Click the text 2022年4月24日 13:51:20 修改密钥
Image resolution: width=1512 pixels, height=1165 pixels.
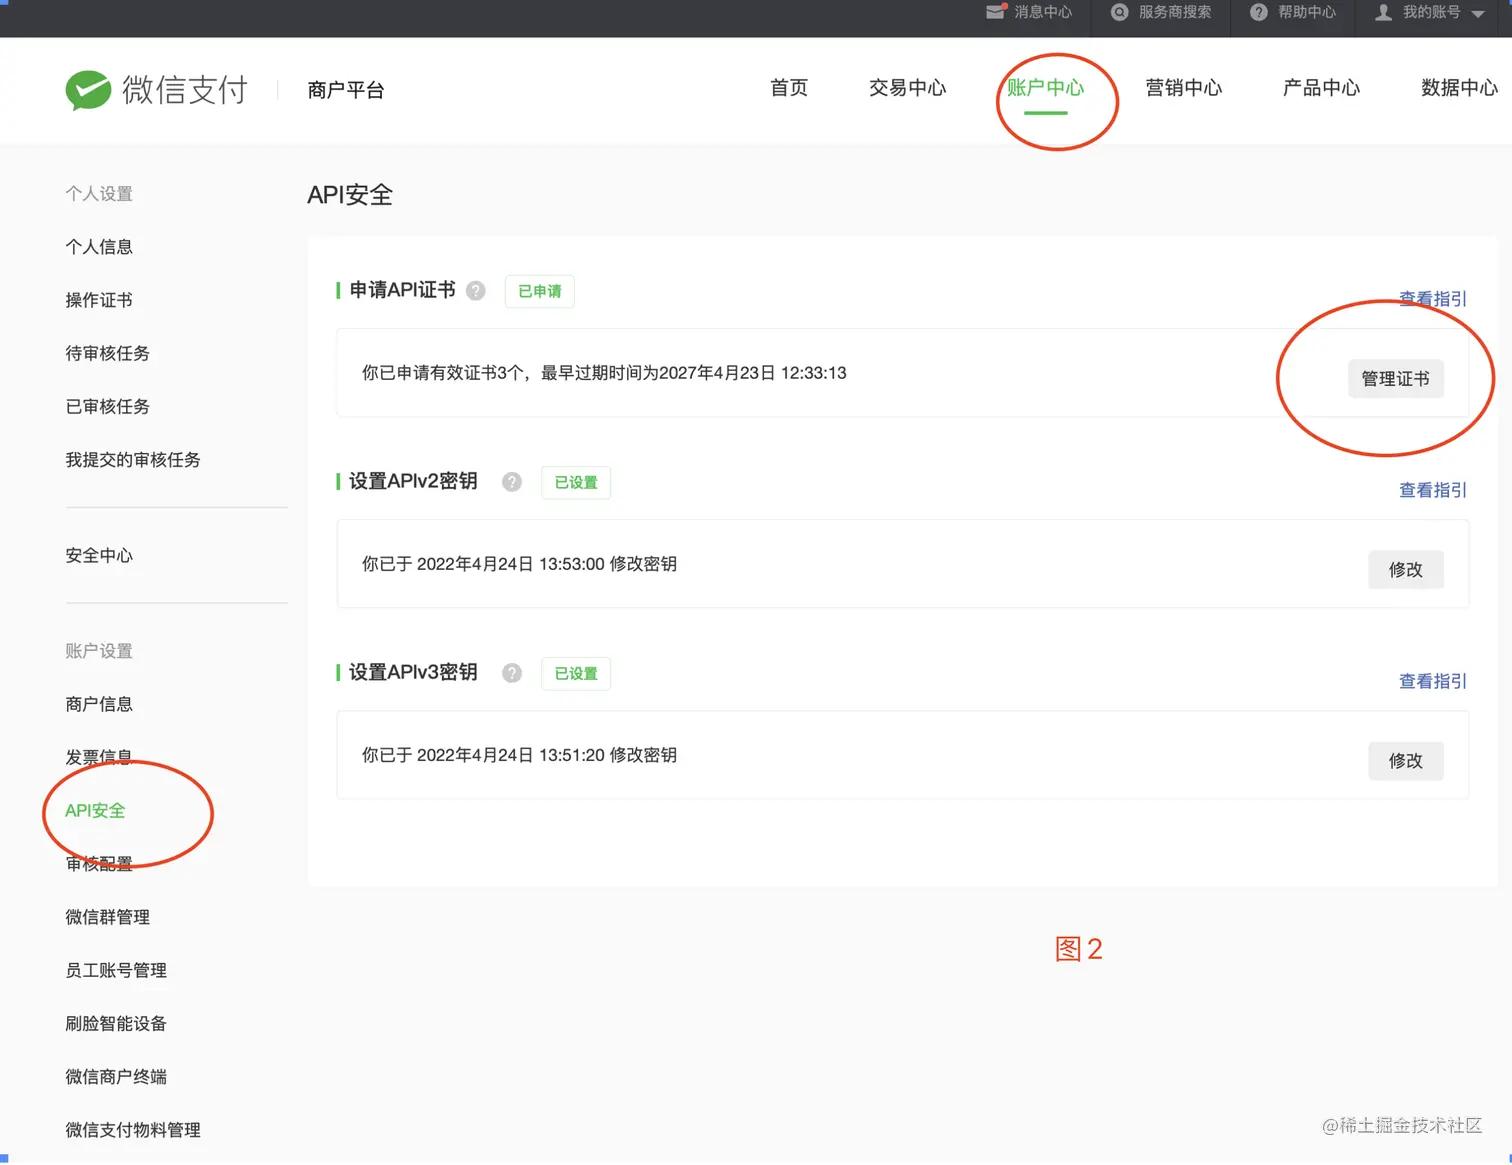pos(547,755)
